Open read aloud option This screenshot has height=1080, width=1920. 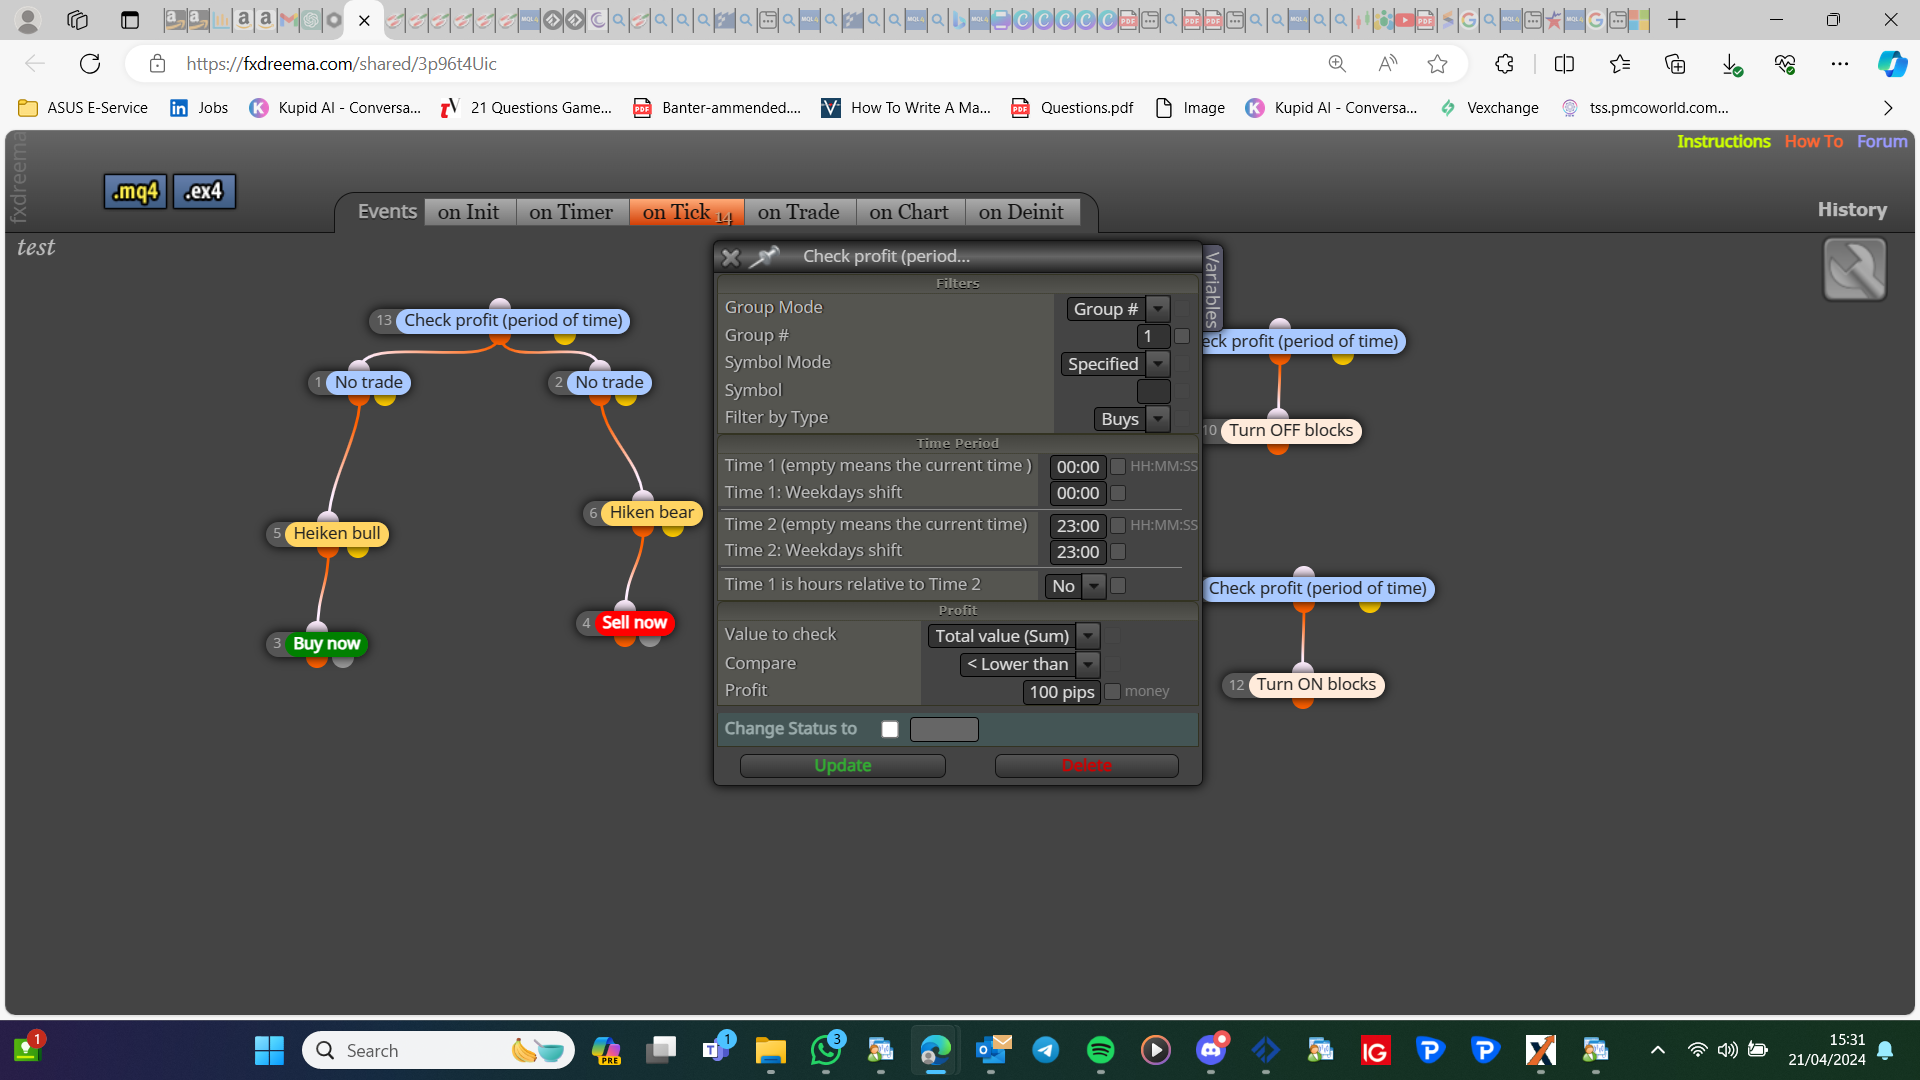[x=1387, y=64]
